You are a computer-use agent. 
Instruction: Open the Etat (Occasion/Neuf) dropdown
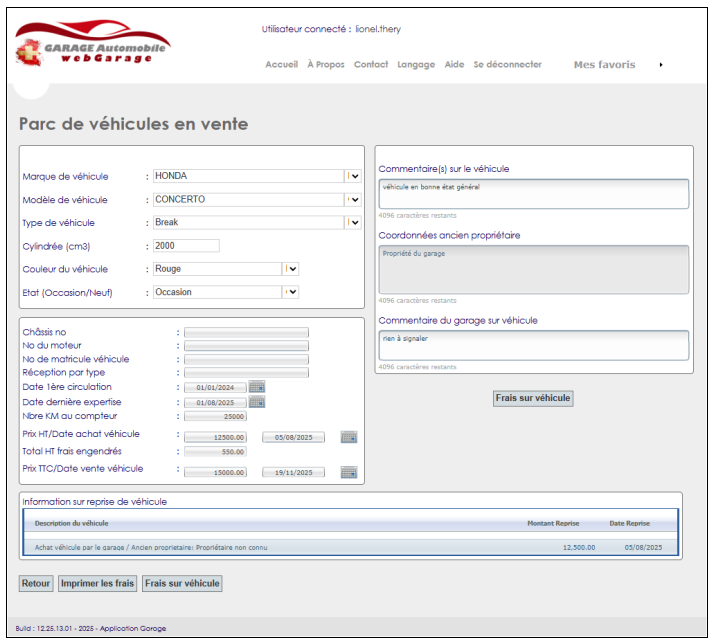292,292
